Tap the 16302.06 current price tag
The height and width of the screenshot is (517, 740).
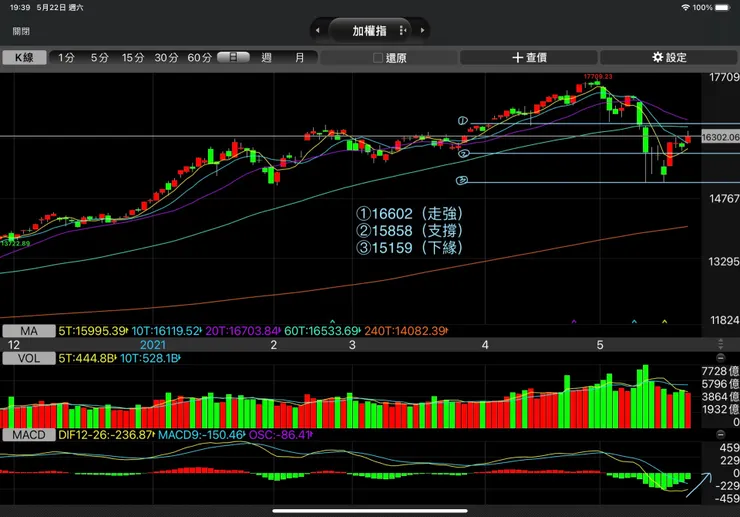(720, 137)
